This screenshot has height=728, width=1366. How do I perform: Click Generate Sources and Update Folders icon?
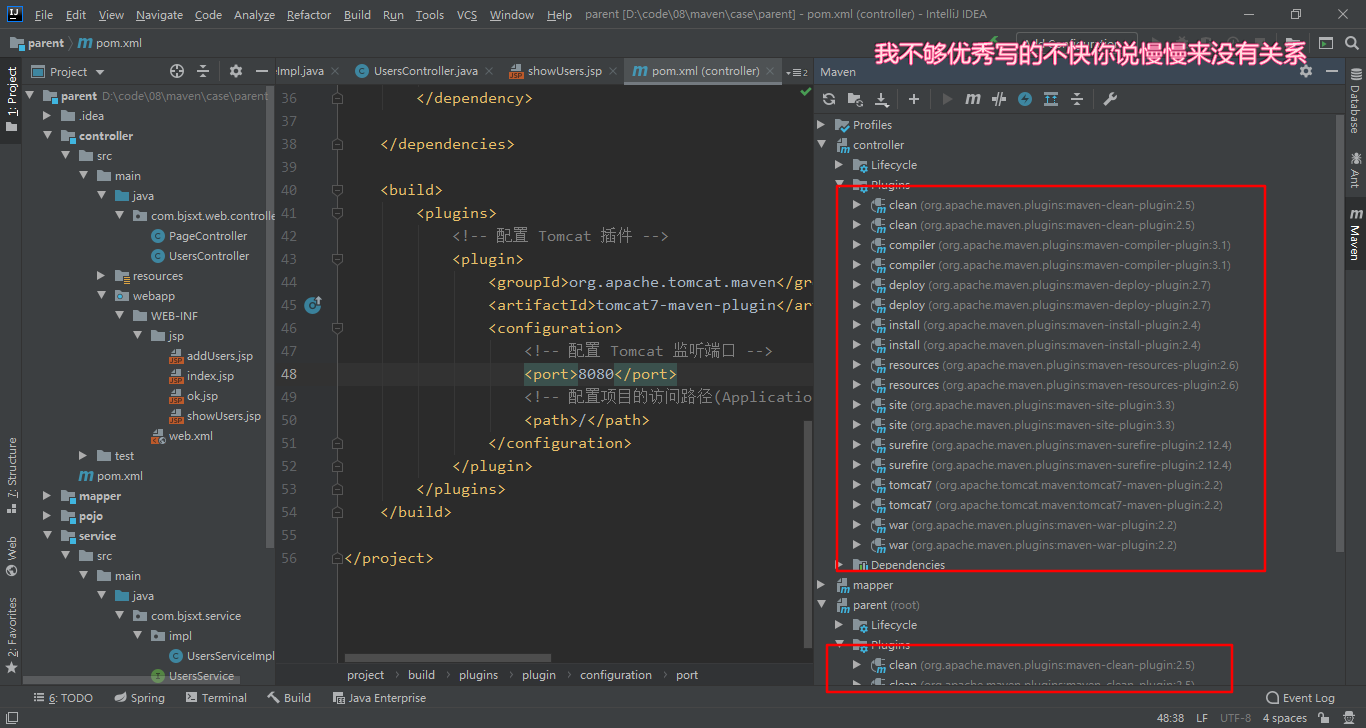(x=855, y=99)
